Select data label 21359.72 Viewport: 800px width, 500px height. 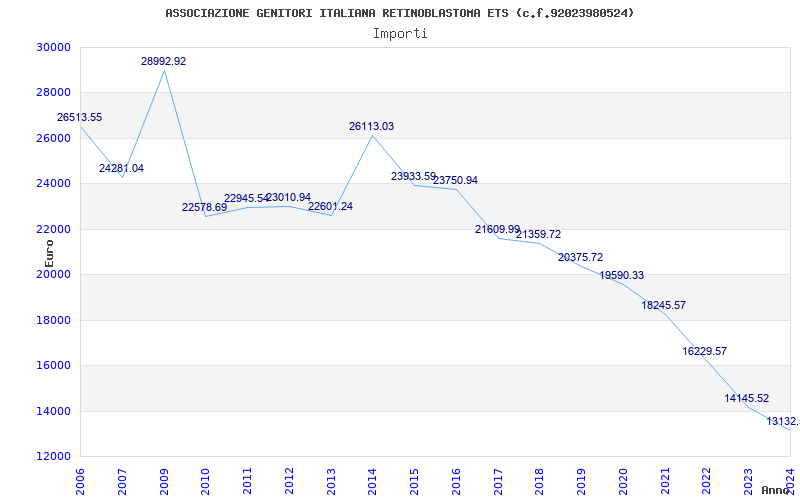coord(538,234)
